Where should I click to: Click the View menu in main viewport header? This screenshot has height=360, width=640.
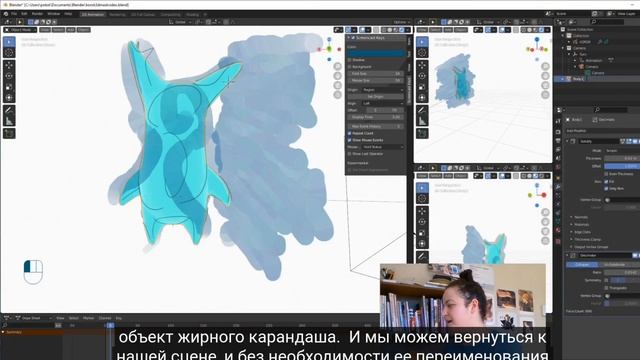coord(45,30)
